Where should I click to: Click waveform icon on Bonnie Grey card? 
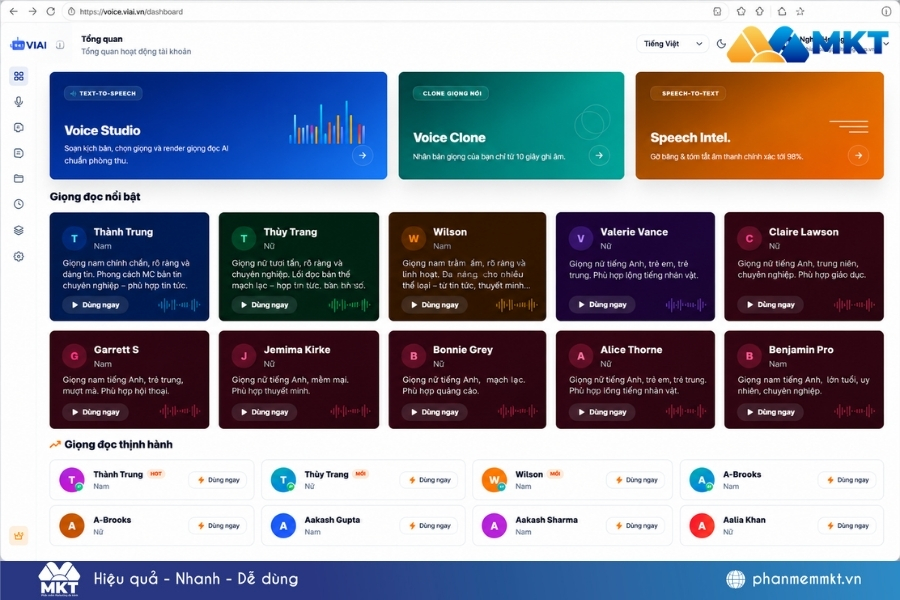[x=518, y=411]
